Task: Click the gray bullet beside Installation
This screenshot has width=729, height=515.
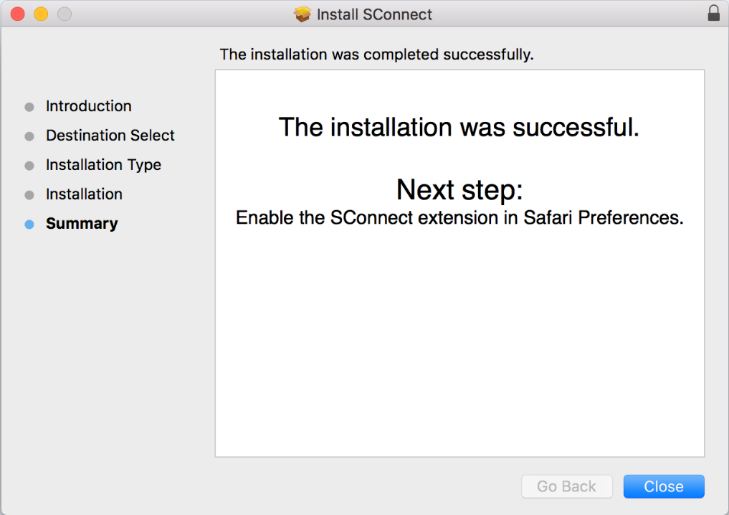Action: (29, 195)
